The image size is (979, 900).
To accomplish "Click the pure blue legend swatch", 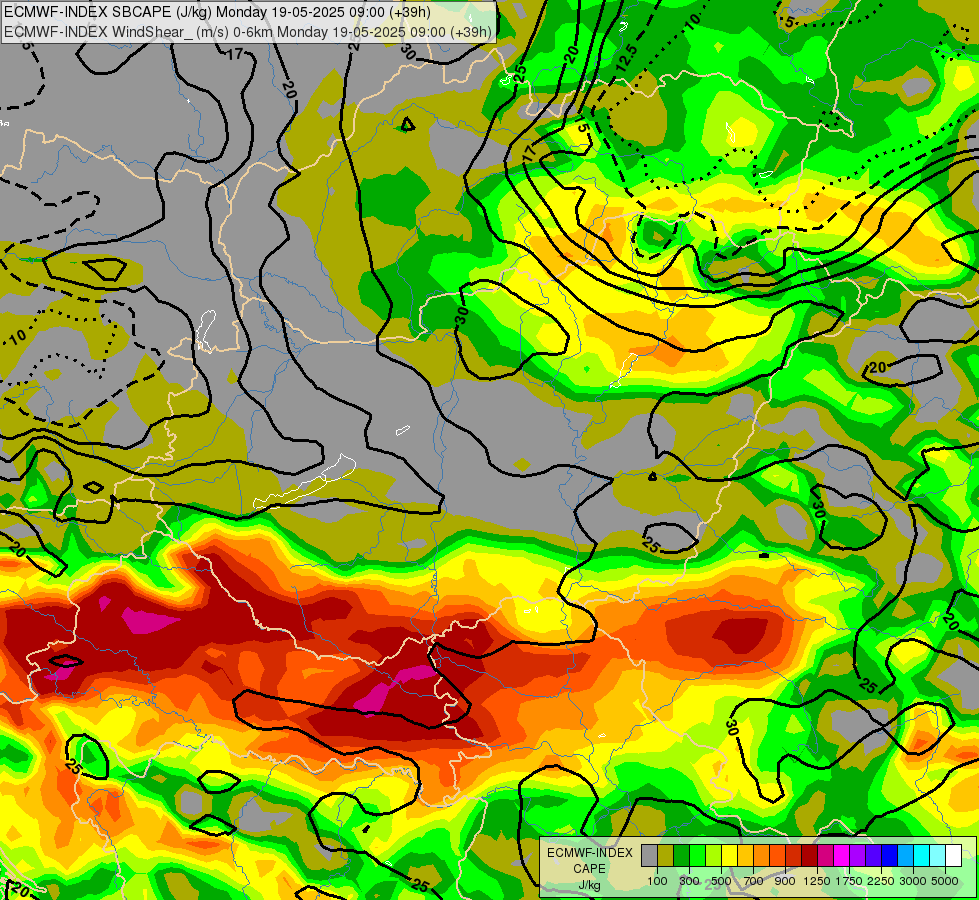I will click(x=890, y=855).
